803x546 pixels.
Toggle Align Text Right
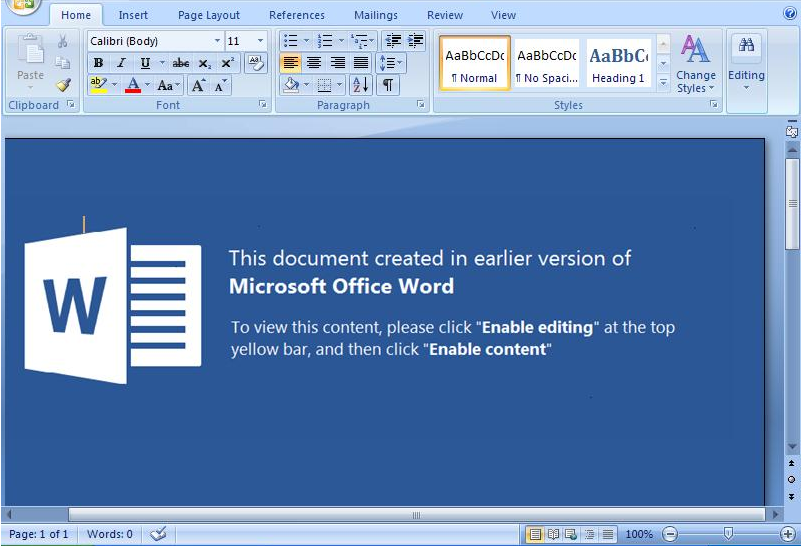(337, 63)
